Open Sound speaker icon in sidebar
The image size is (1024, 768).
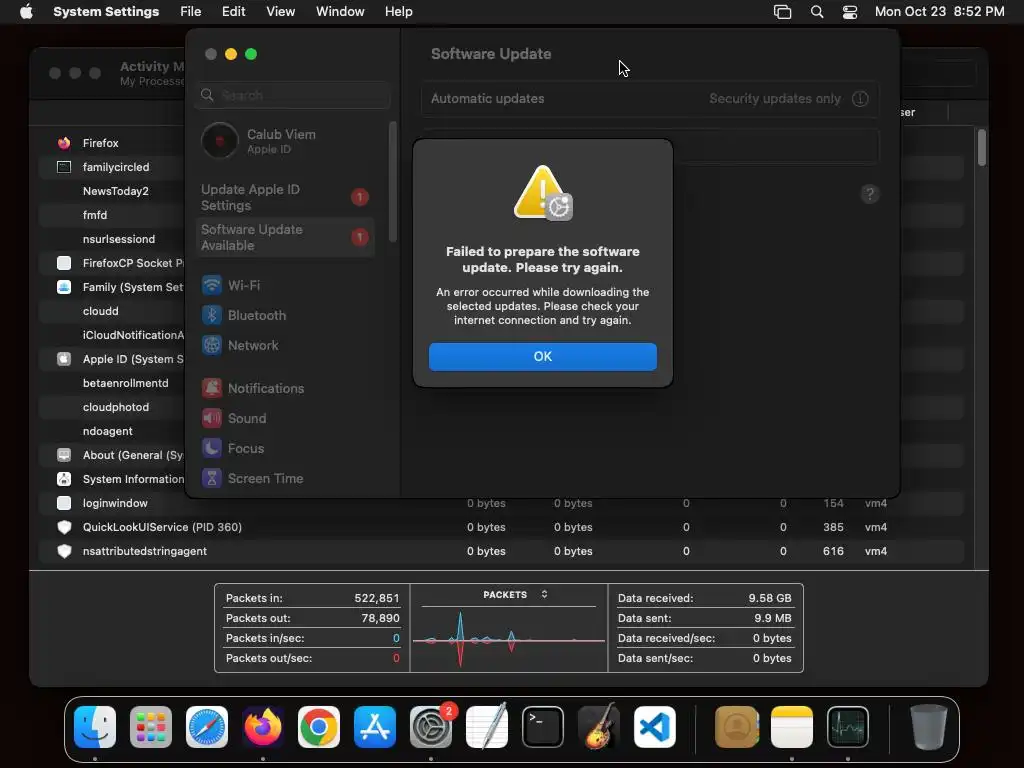click(x=212, y=419)
